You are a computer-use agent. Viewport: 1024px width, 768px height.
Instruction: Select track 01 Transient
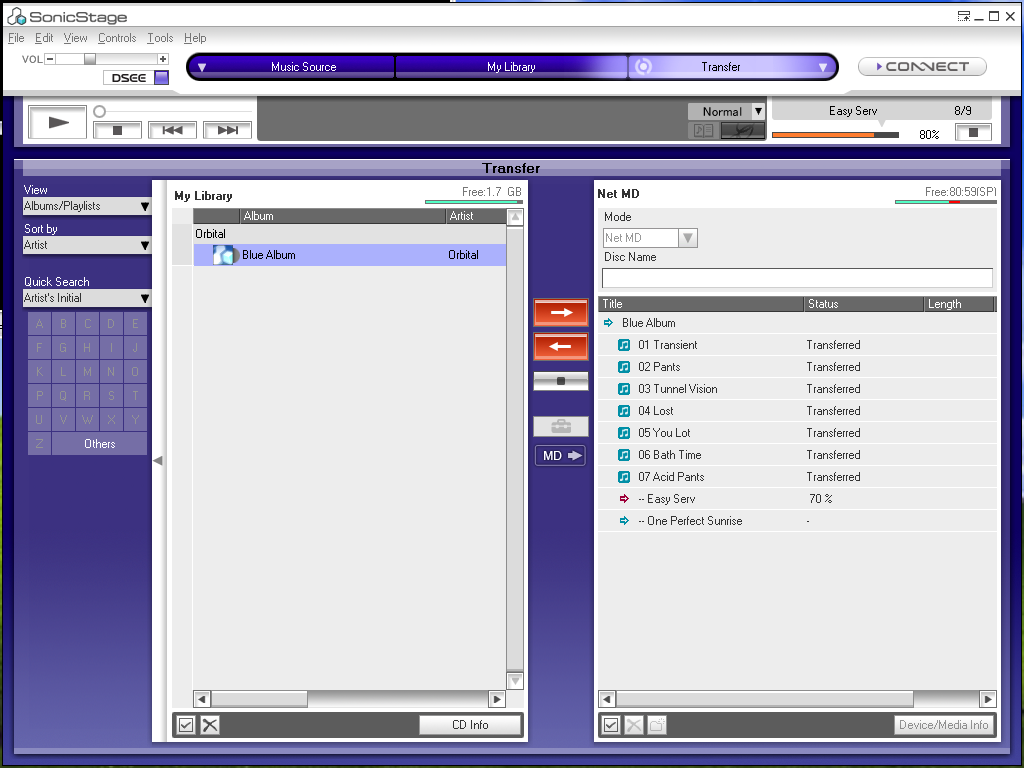pos(797,345)
